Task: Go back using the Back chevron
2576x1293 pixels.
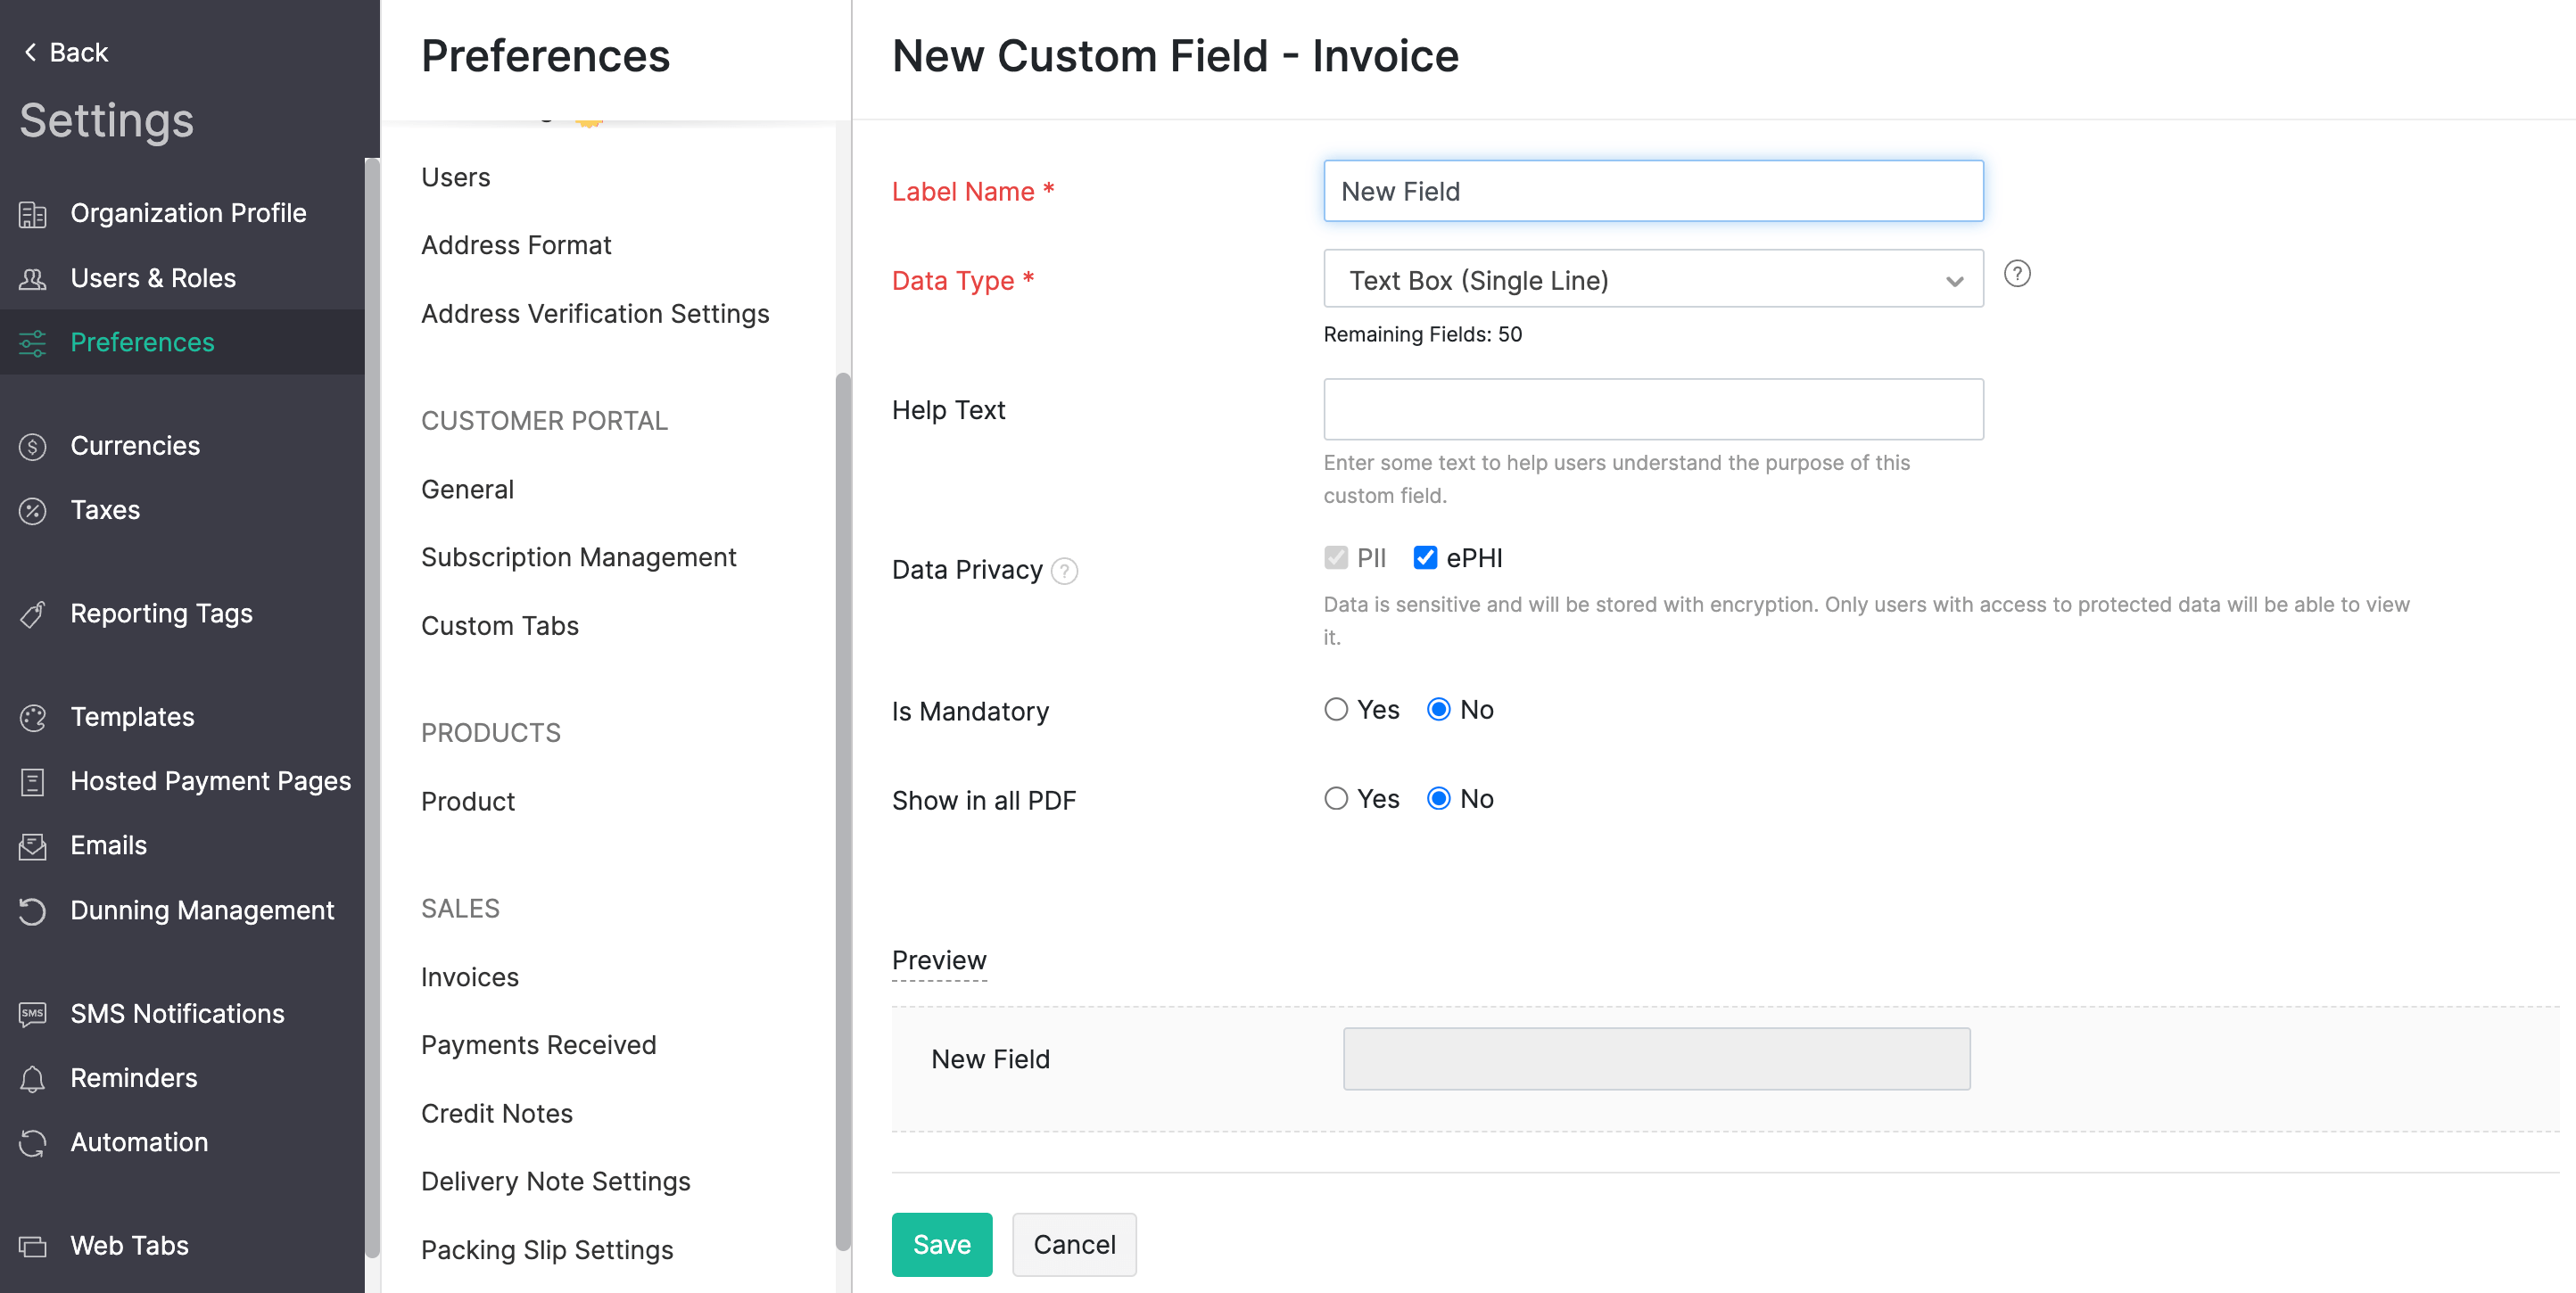Action: coord(30,52)
